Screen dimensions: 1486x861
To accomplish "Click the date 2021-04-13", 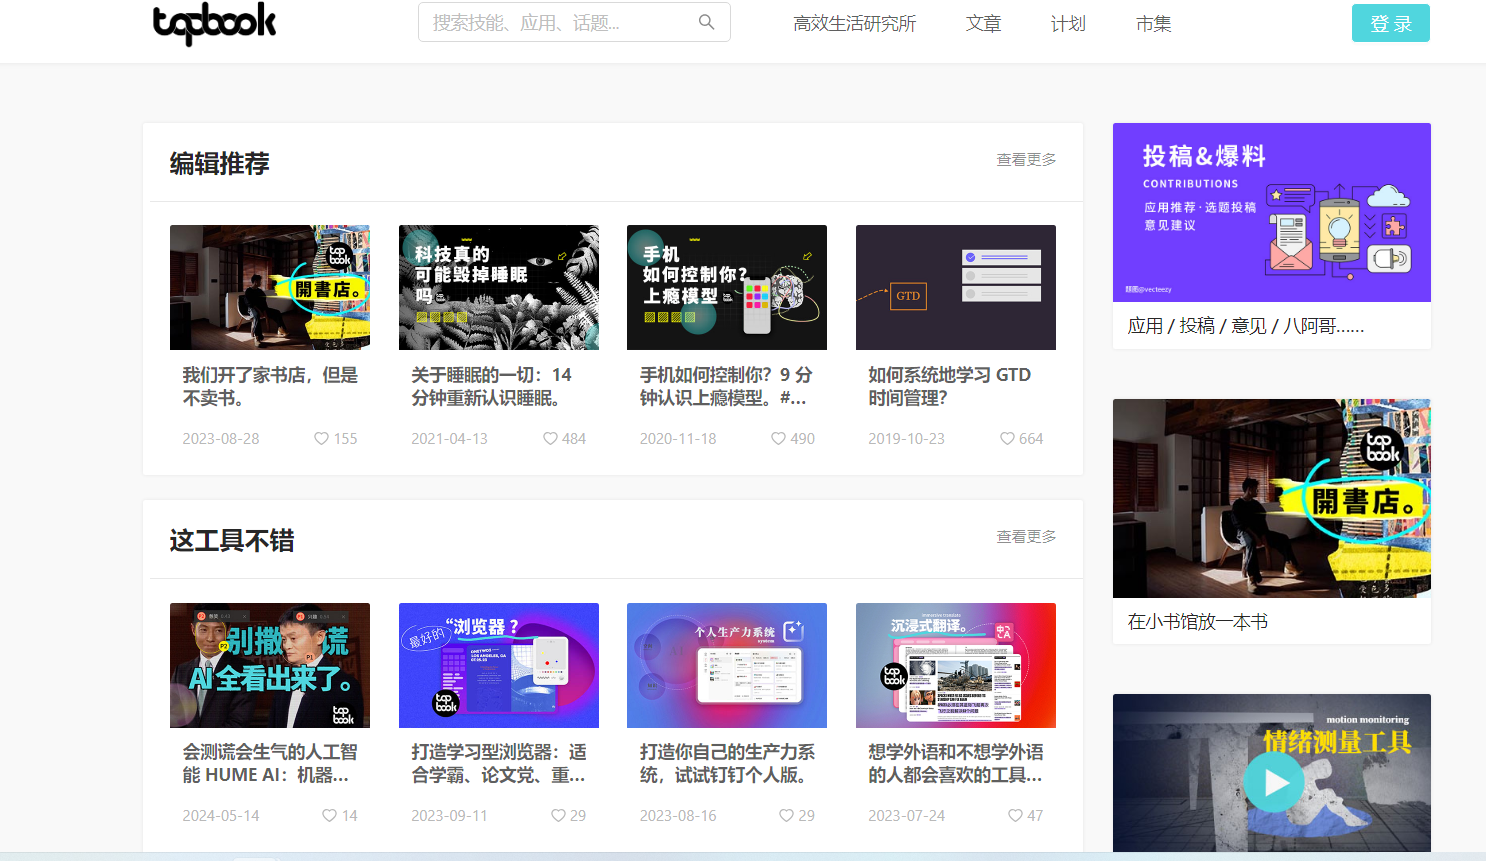I will click(450, 439).
